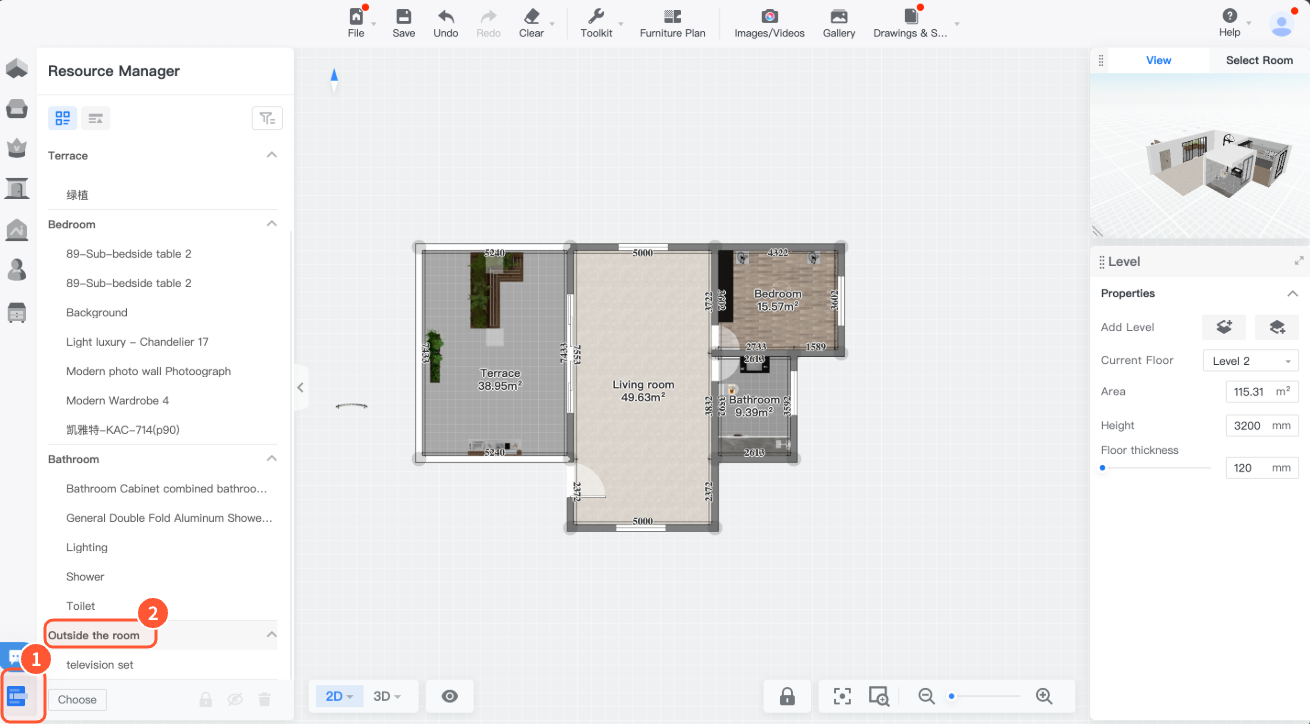Click the Redo button
This screenshot has height=724, width=1310.
click(489, 22)
